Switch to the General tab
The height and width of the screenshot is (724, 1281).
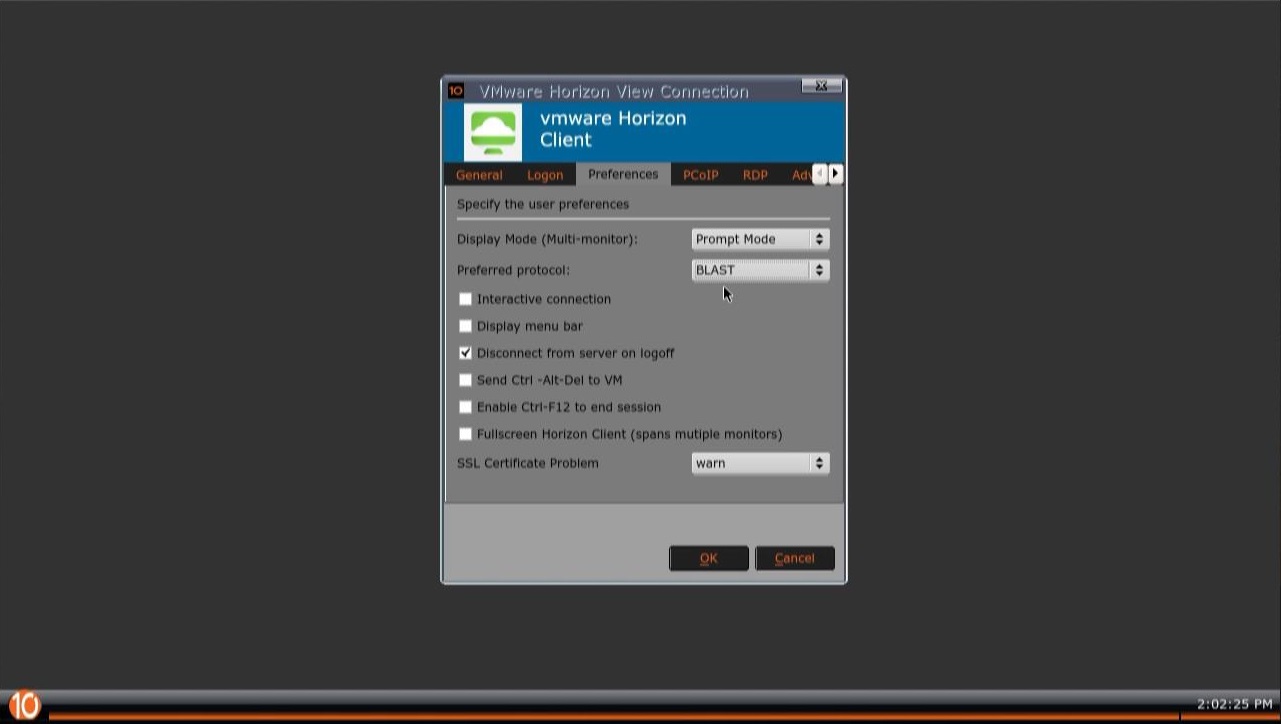(x=479, y=175)
